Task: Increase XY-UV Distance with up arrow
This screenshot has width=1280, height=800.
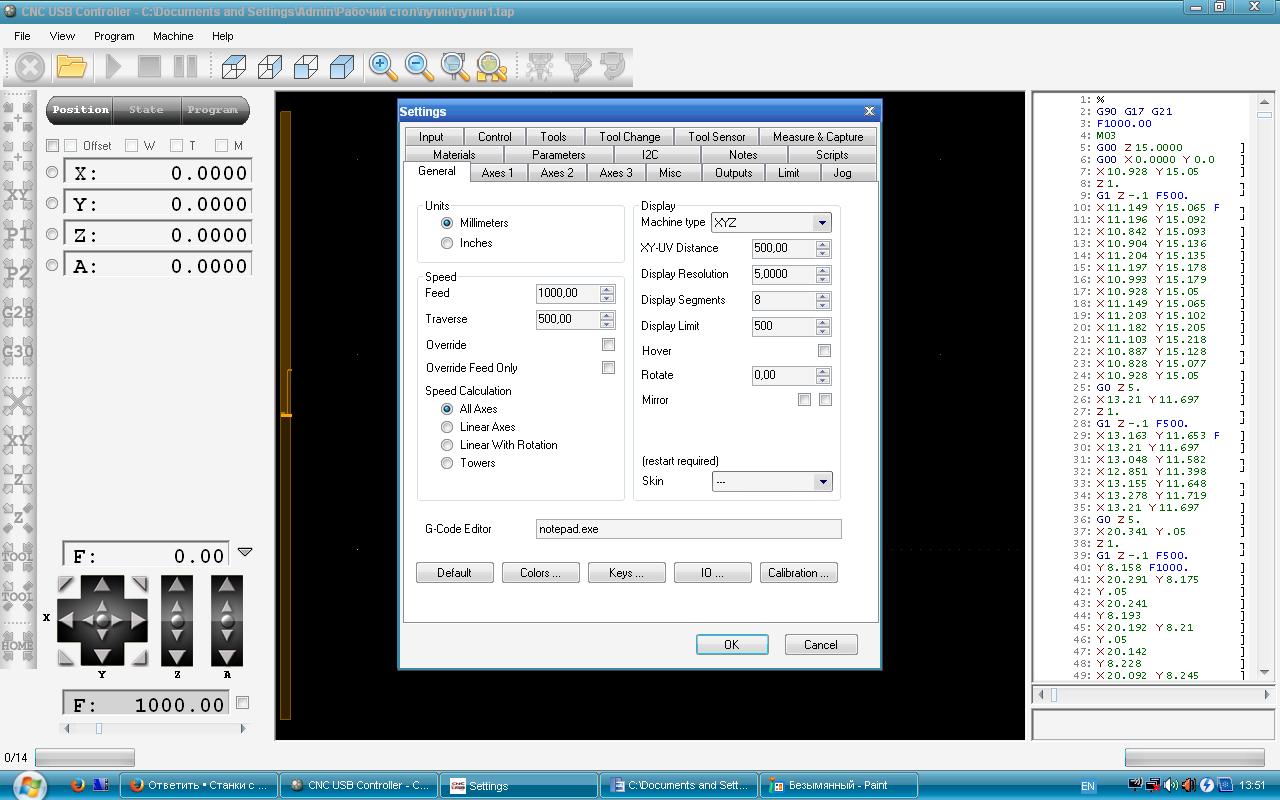Action: 823,245
